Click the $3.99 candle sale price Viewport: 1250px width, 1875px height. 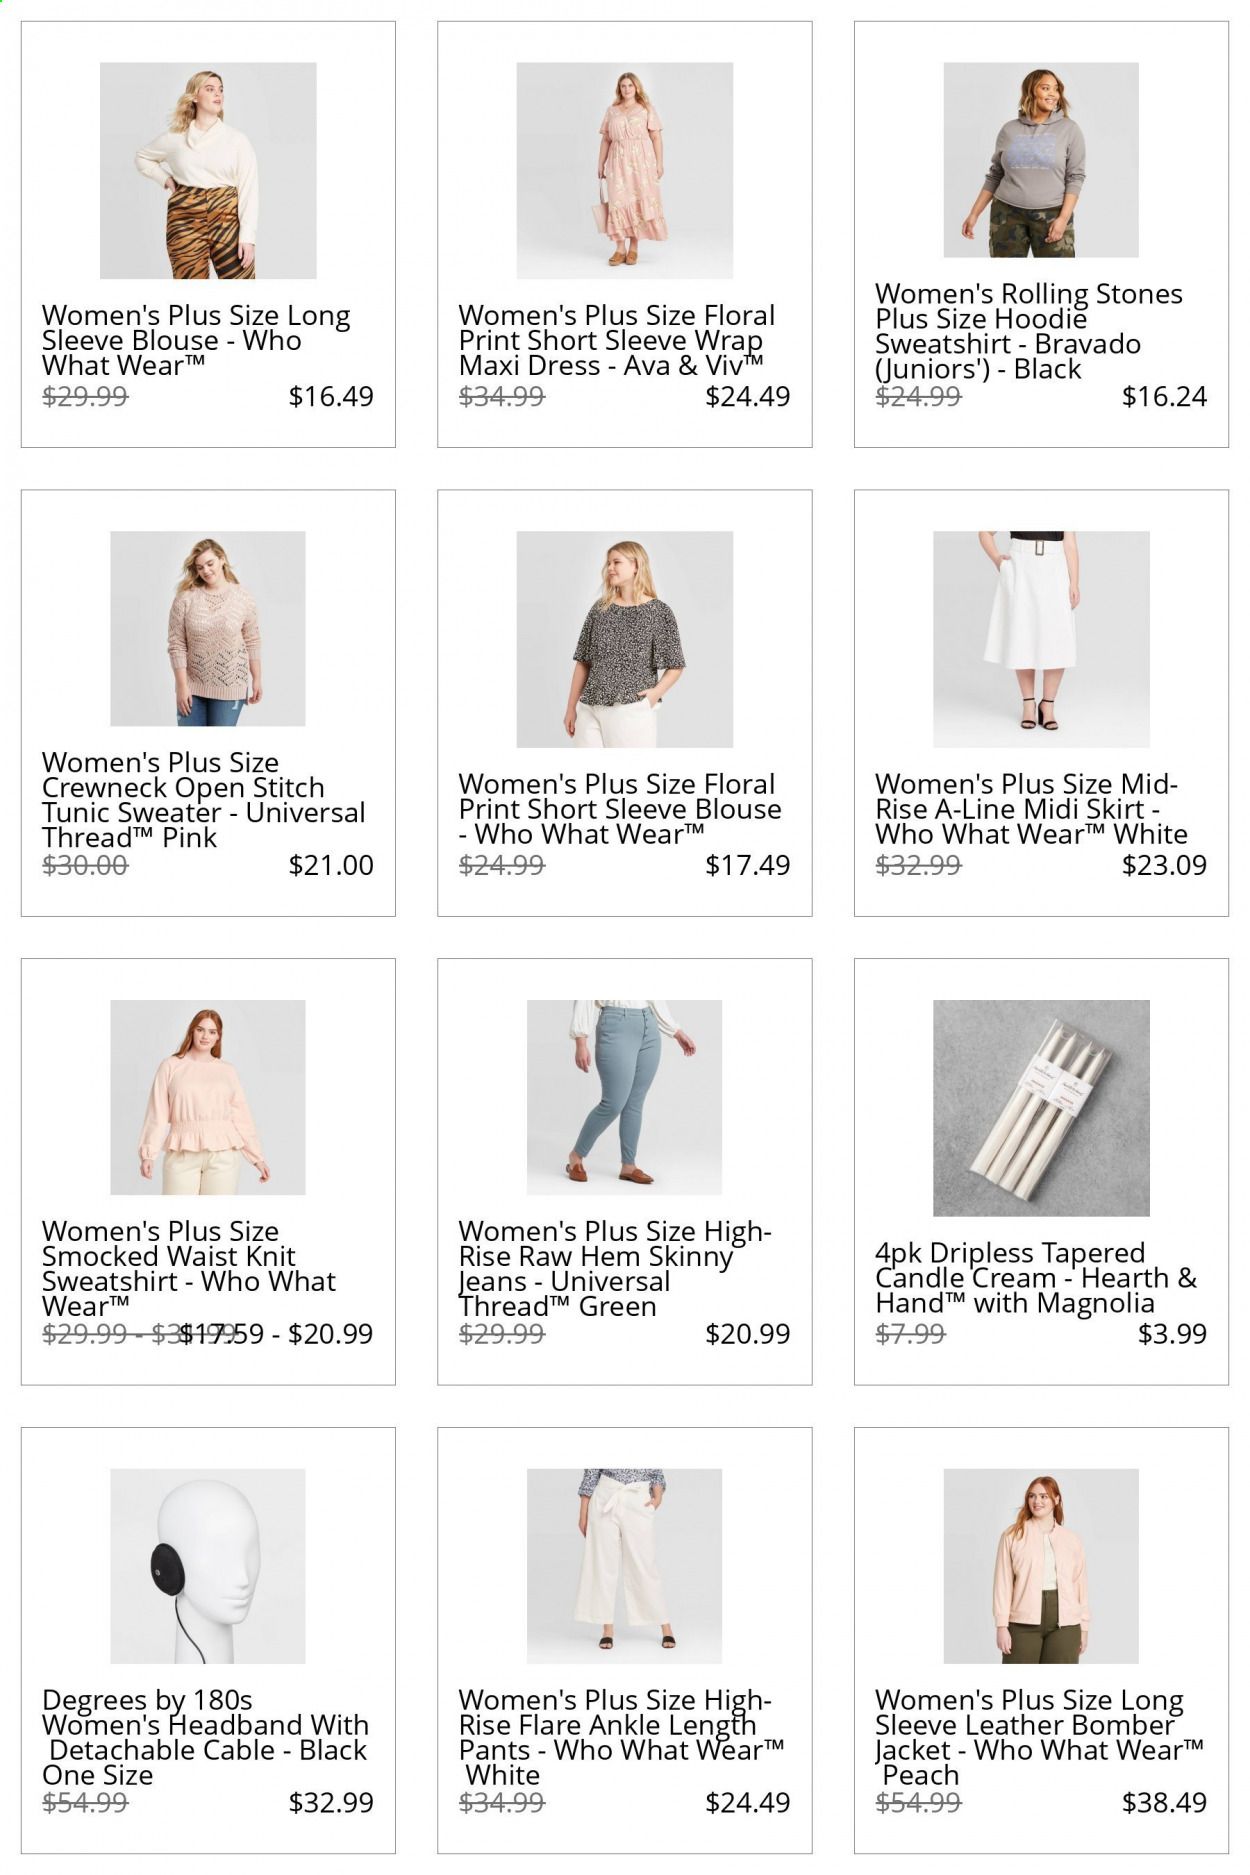coord(1172,1333)
